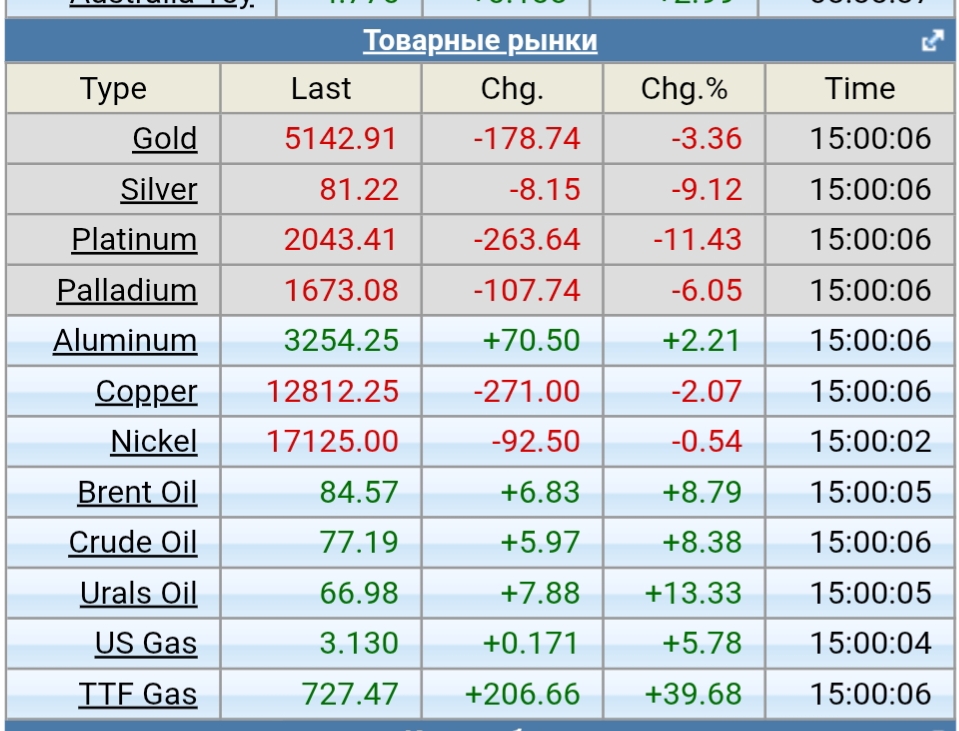
Task: Click the Aluminum link
Action: [125, 341]
